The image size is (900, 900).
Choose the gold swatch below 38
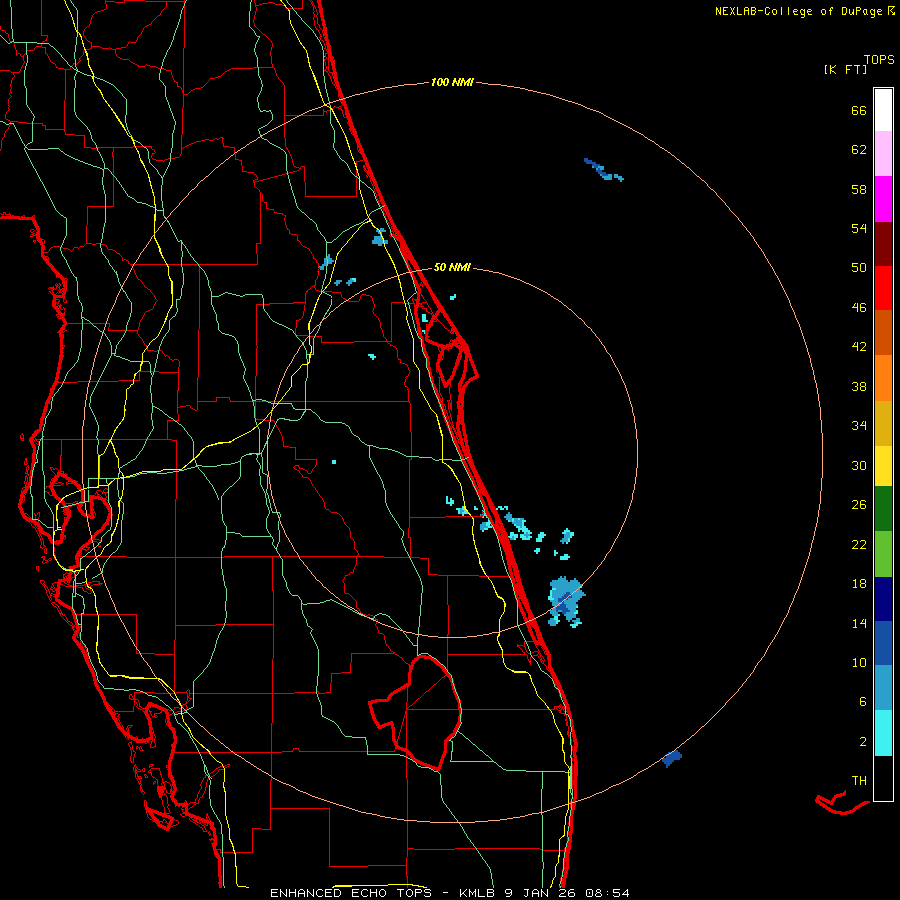point(883,422)
